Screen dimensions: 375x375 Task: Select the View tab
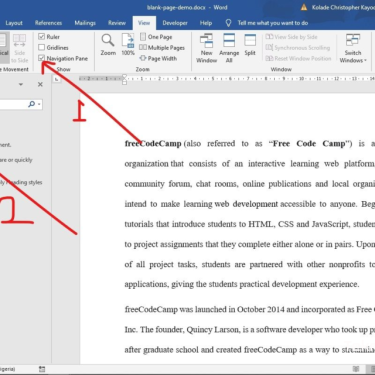pos(144,23)
